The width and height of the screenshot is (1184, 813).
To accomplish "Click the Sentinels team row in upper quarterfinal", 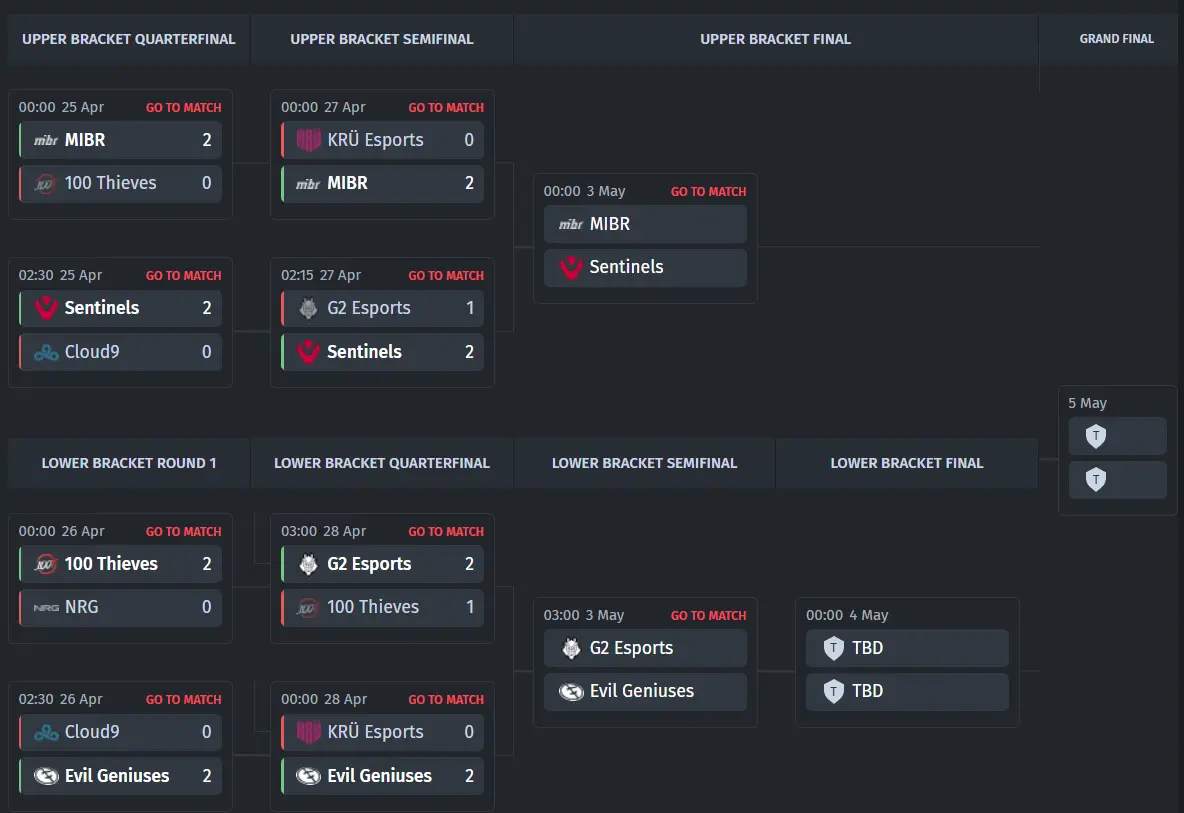I will coord(121,308).
